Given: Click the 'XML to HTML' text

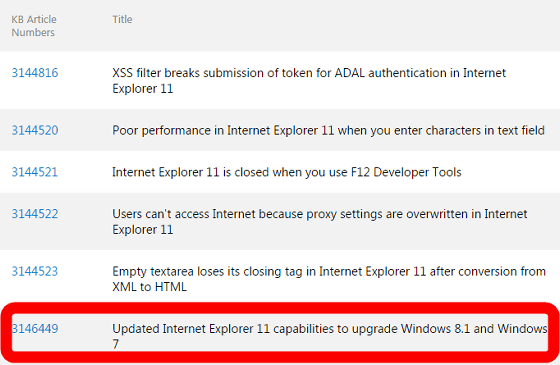Looking at the screenshot, I should 149,287.
